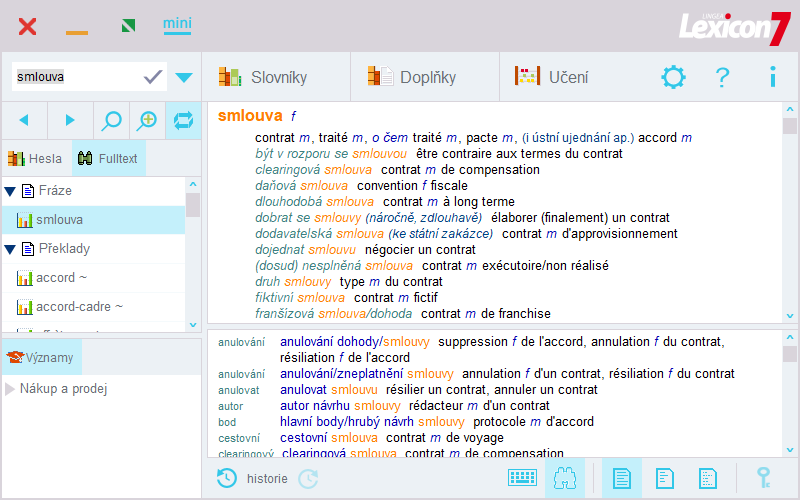Collapse the Překlady tree group
Viewport: 800px width, 500px height.
pyautogui.click(x=10, y=249)
